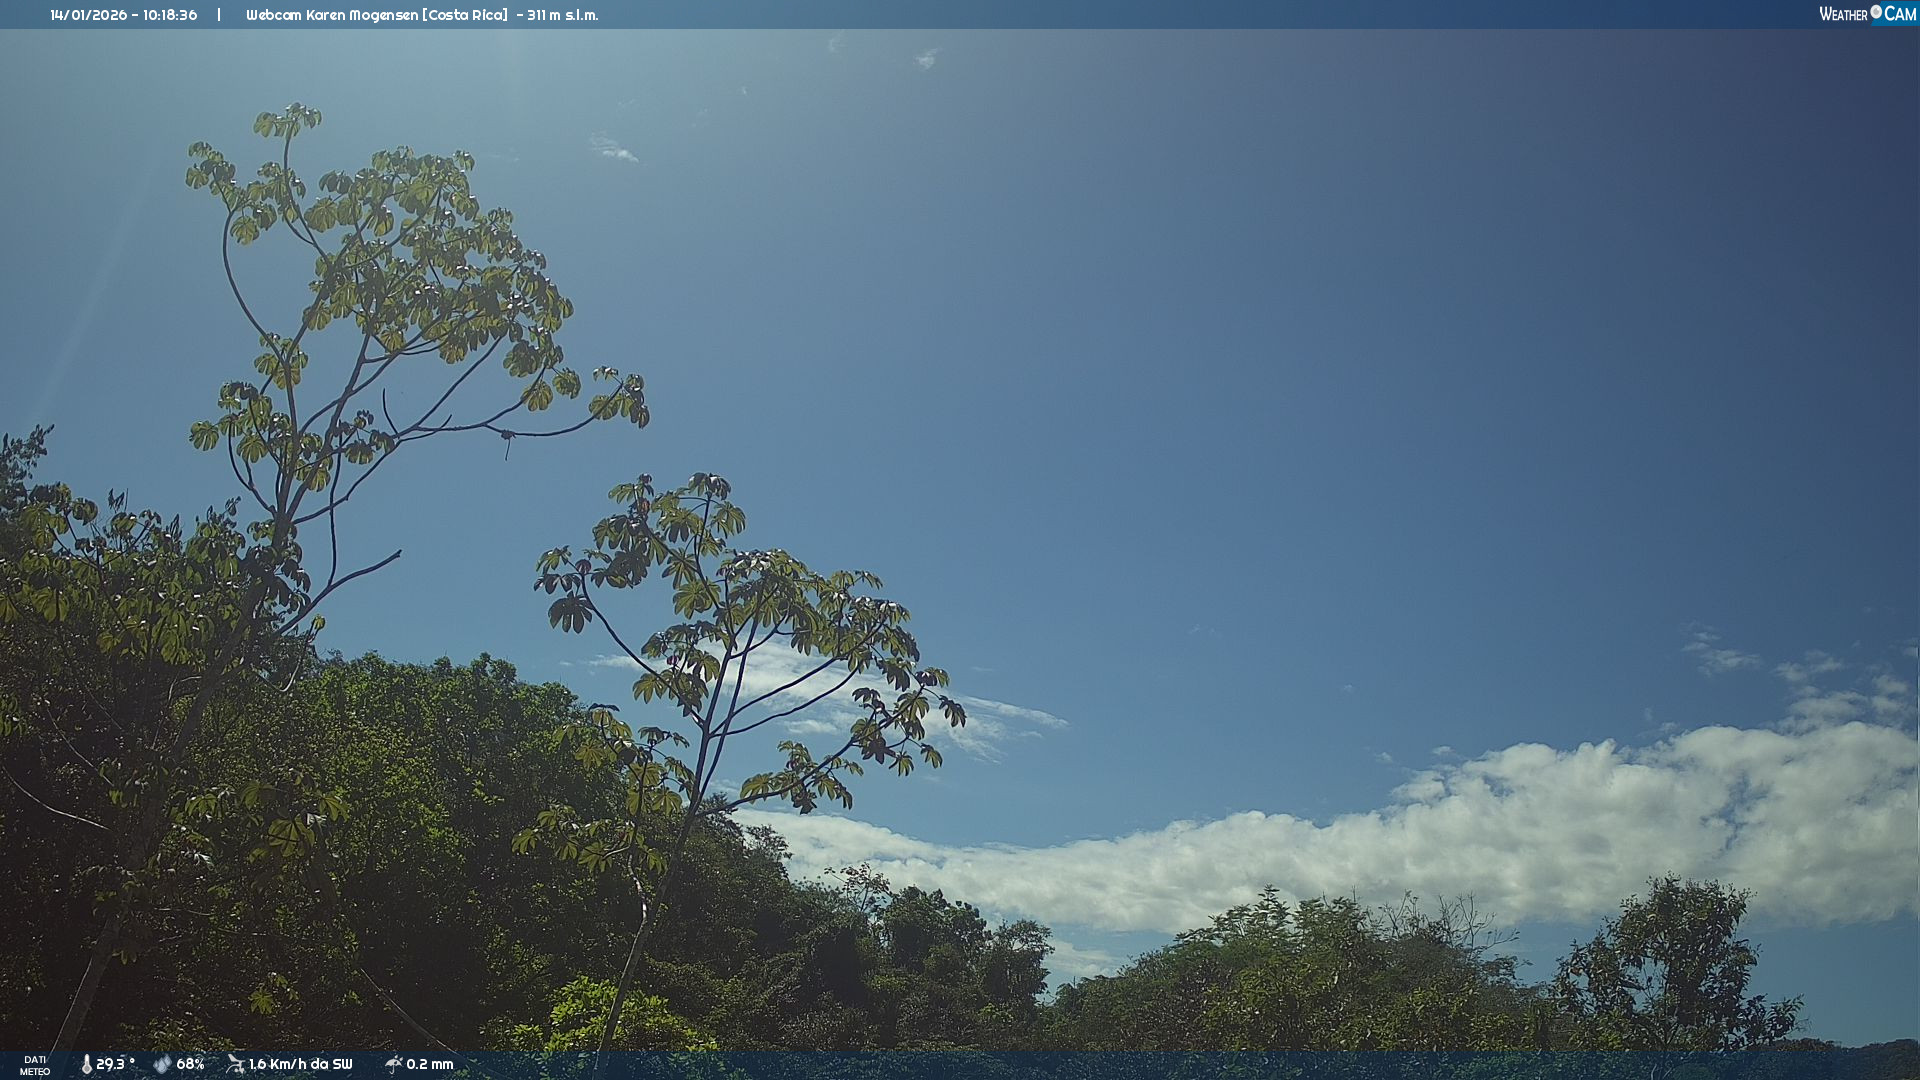Click the vertical separator in the header
Image resolution: width=1920 pixels, height=1080 pixels.
tap(219, 15)
